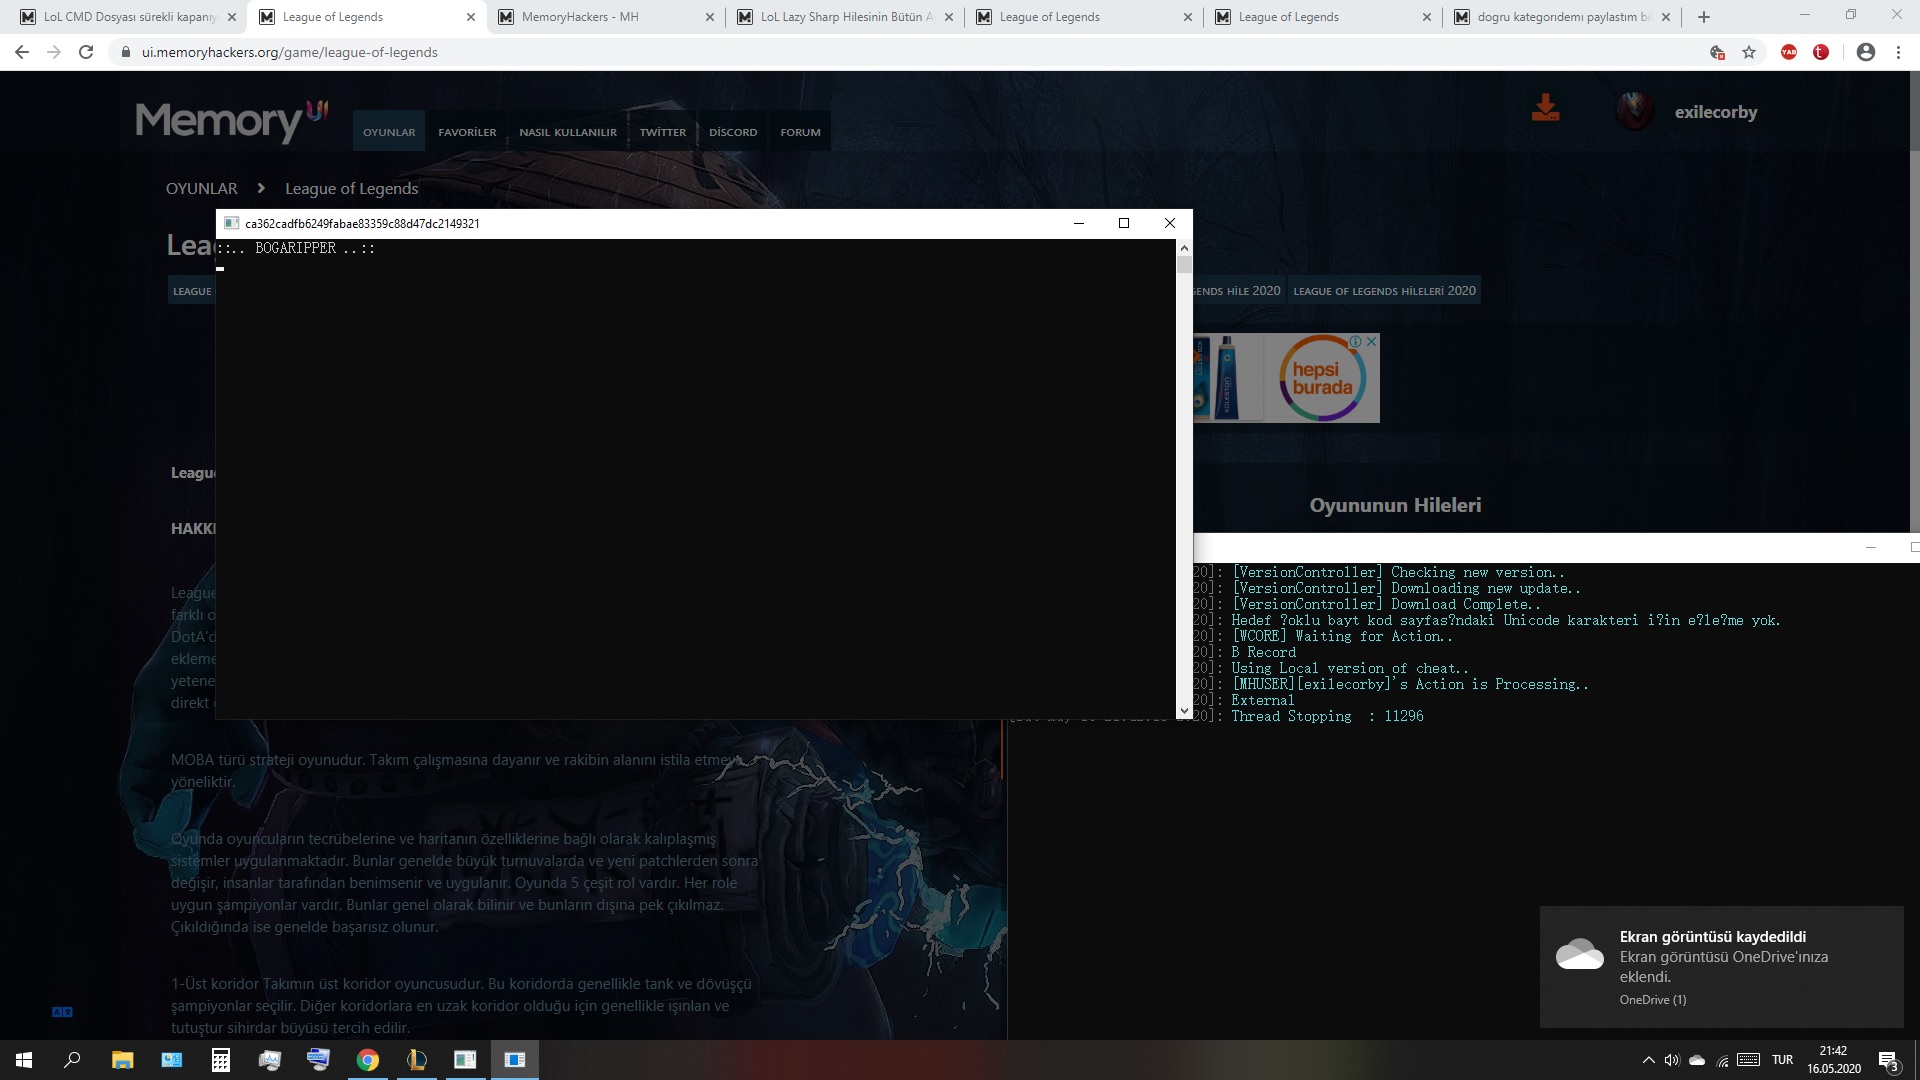Close the 'LoL Lazy Sharp Hilesinin' tab
The image size is (1920, 1080).
pos(949,17)
